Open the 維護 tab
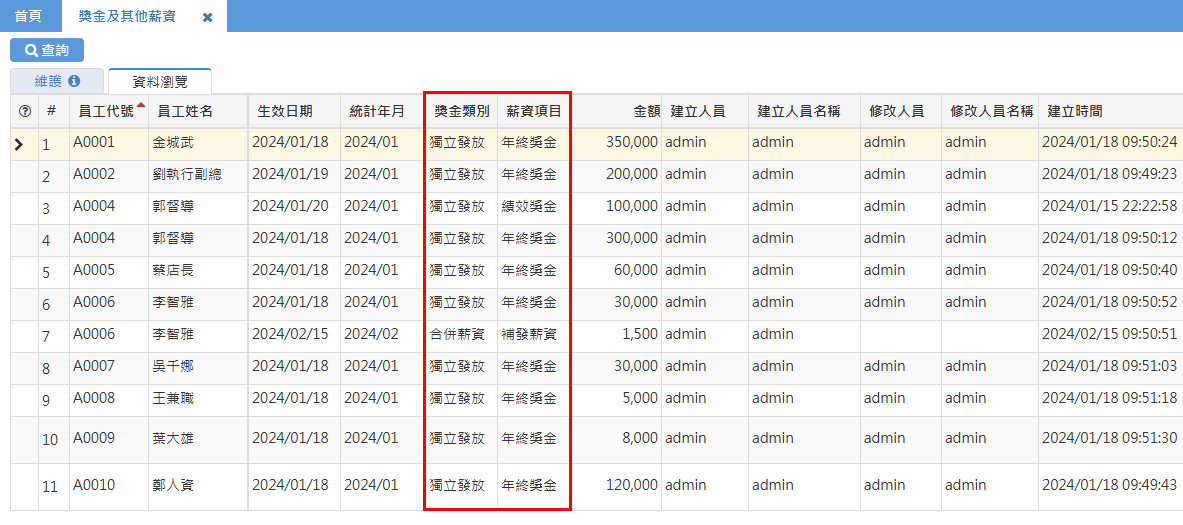Screen dimensions: 1183x525 tap(48, 81)
